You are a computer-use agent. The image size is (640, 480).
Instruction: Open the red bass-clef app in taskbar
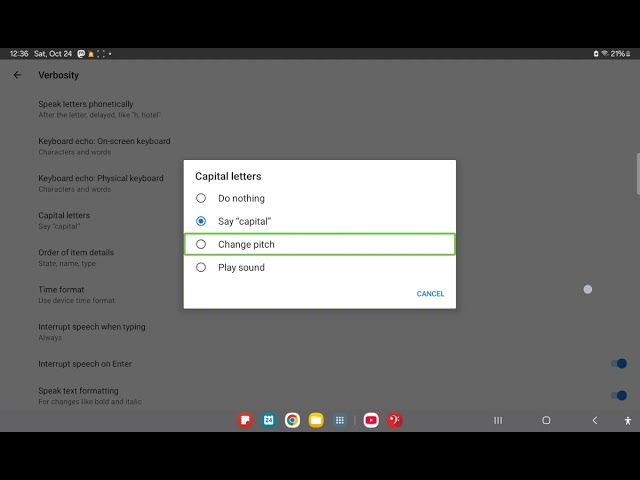point(395,420)
